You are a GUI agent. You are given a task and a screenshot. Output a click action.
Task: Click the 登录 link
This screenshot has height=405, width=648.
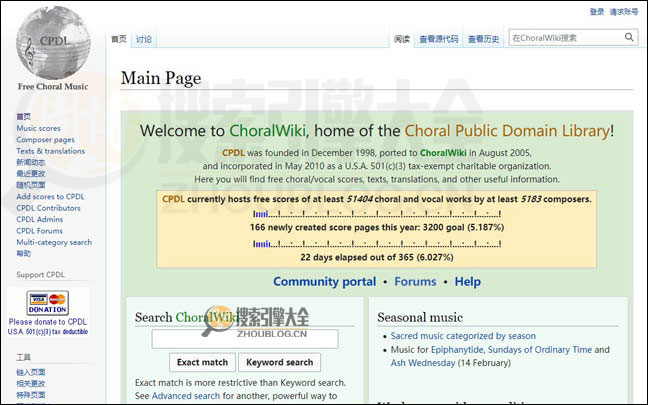596,12
